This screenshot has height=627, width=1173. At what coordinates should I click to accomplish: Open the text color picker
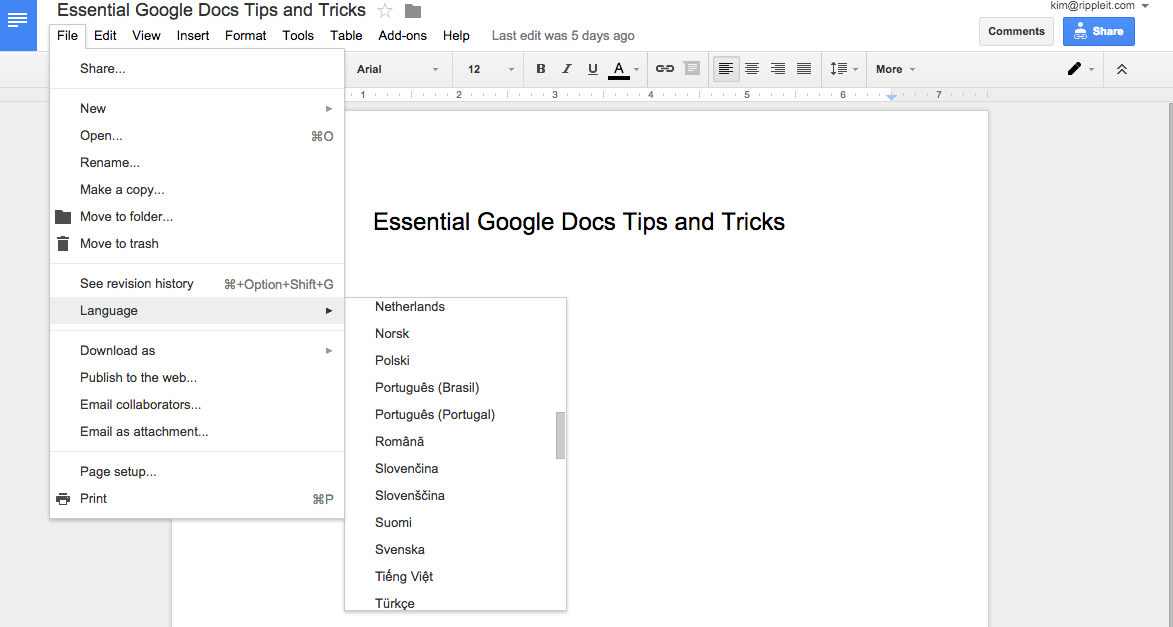click(x=625, y=69)
